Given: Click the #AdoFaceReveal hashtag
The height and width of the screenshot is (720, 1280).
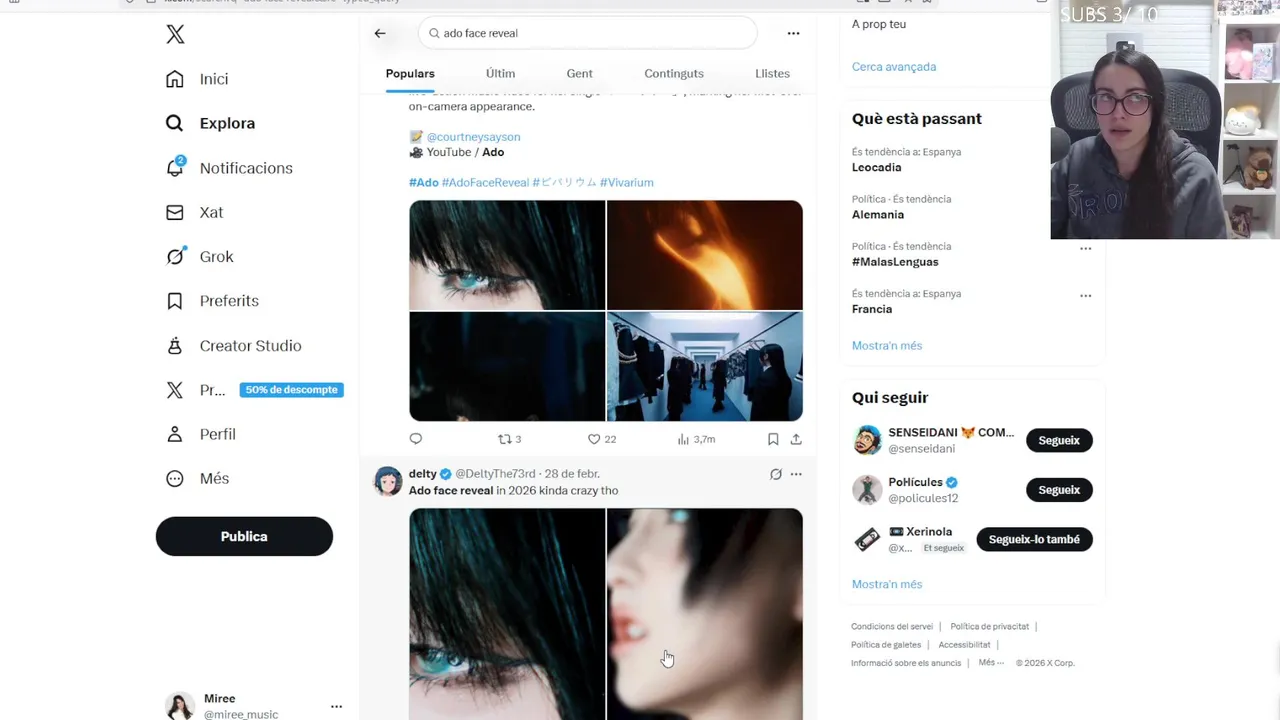Looking at the screenshot, I should (x=485, y=182).
